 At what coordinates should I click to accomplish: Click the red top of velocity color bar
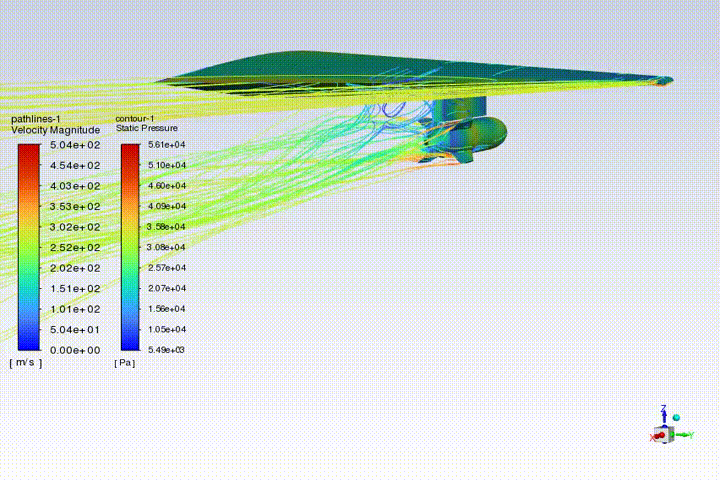(x=29, y=149)
